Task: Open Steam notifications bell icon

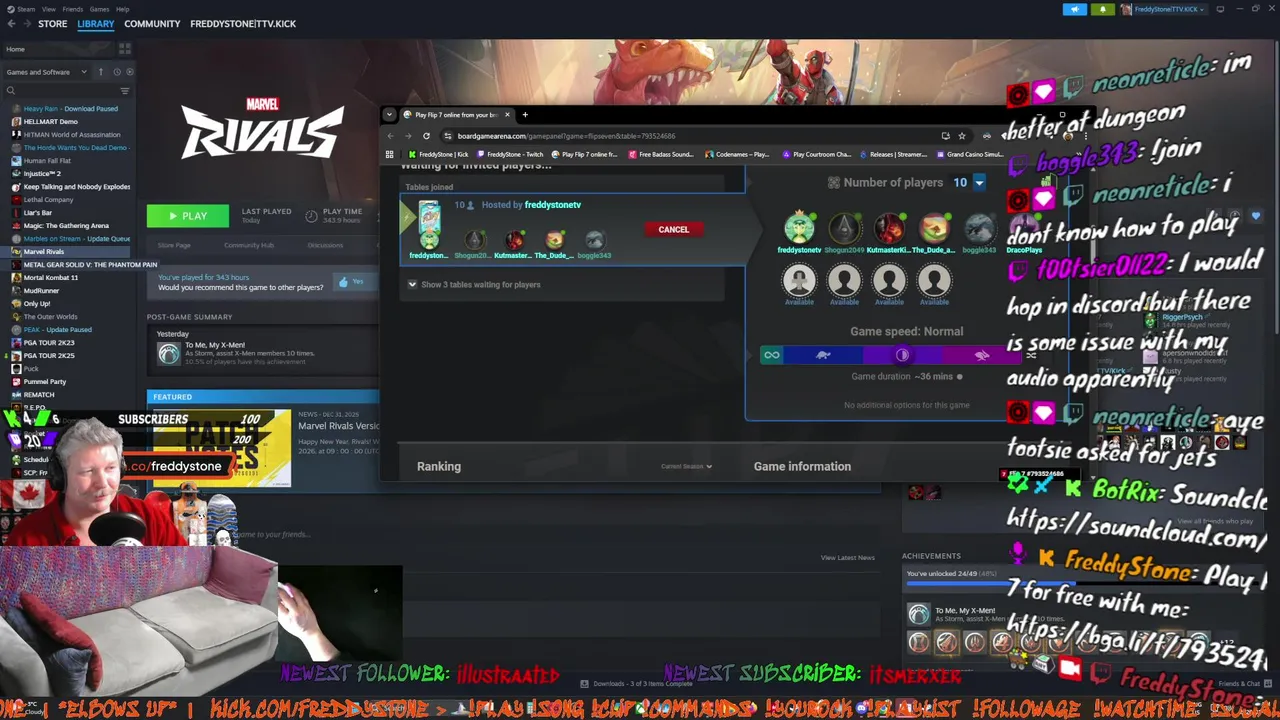Action: click(x=1103, y=10)
